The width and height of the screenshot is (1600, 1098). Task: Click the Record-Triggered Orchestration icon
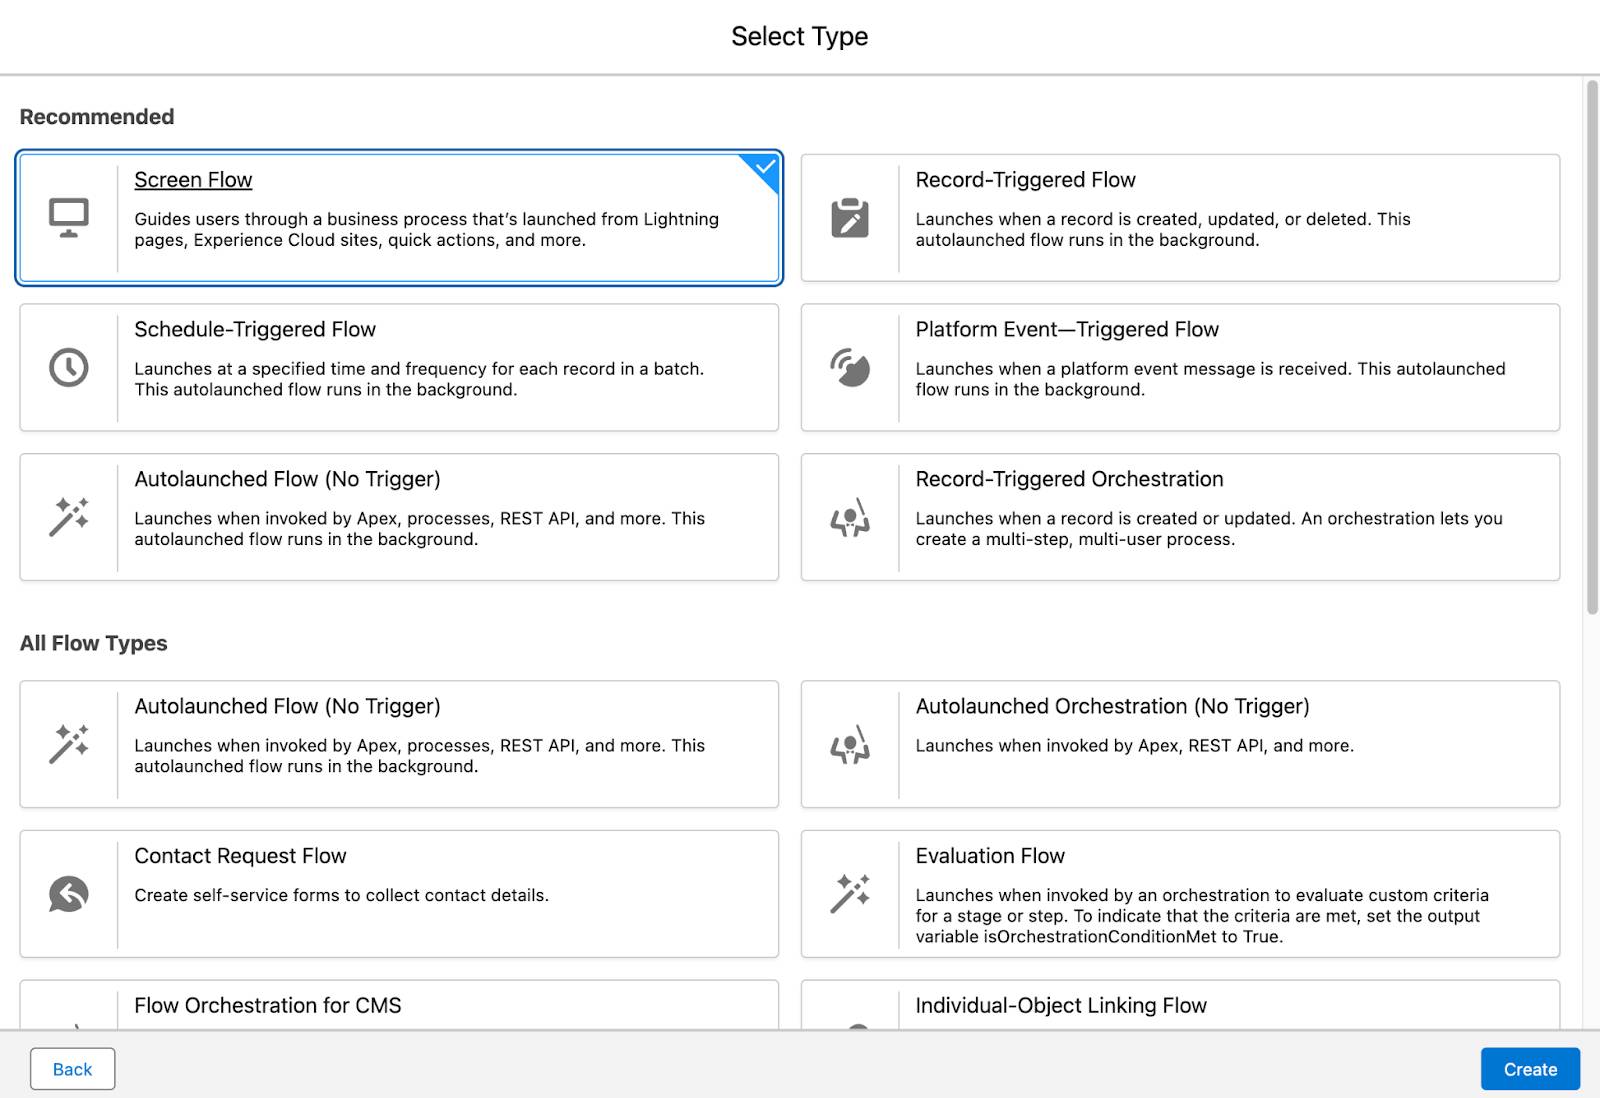pos(850,517)
